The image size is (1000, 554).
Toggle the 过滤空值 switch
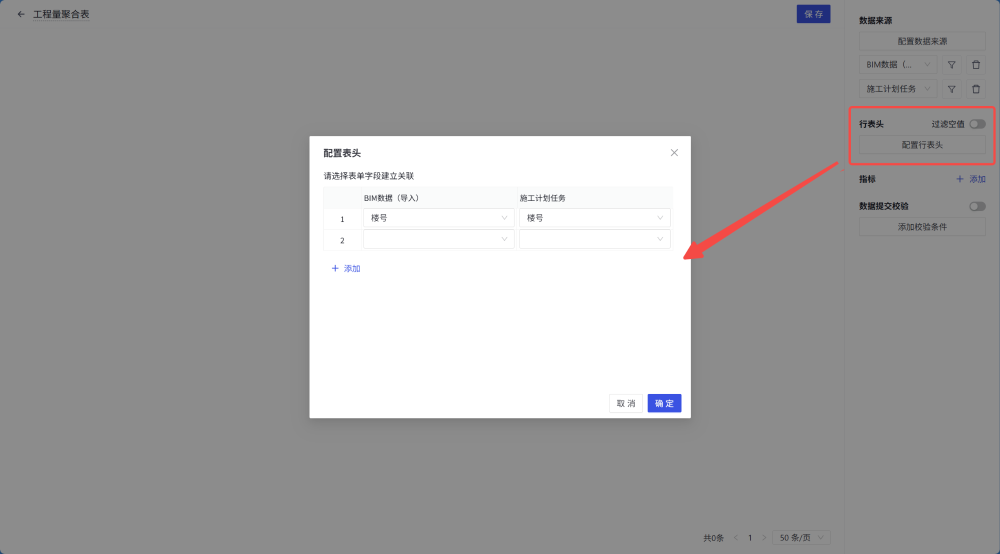pyautogui.click(x=976, y=124)
